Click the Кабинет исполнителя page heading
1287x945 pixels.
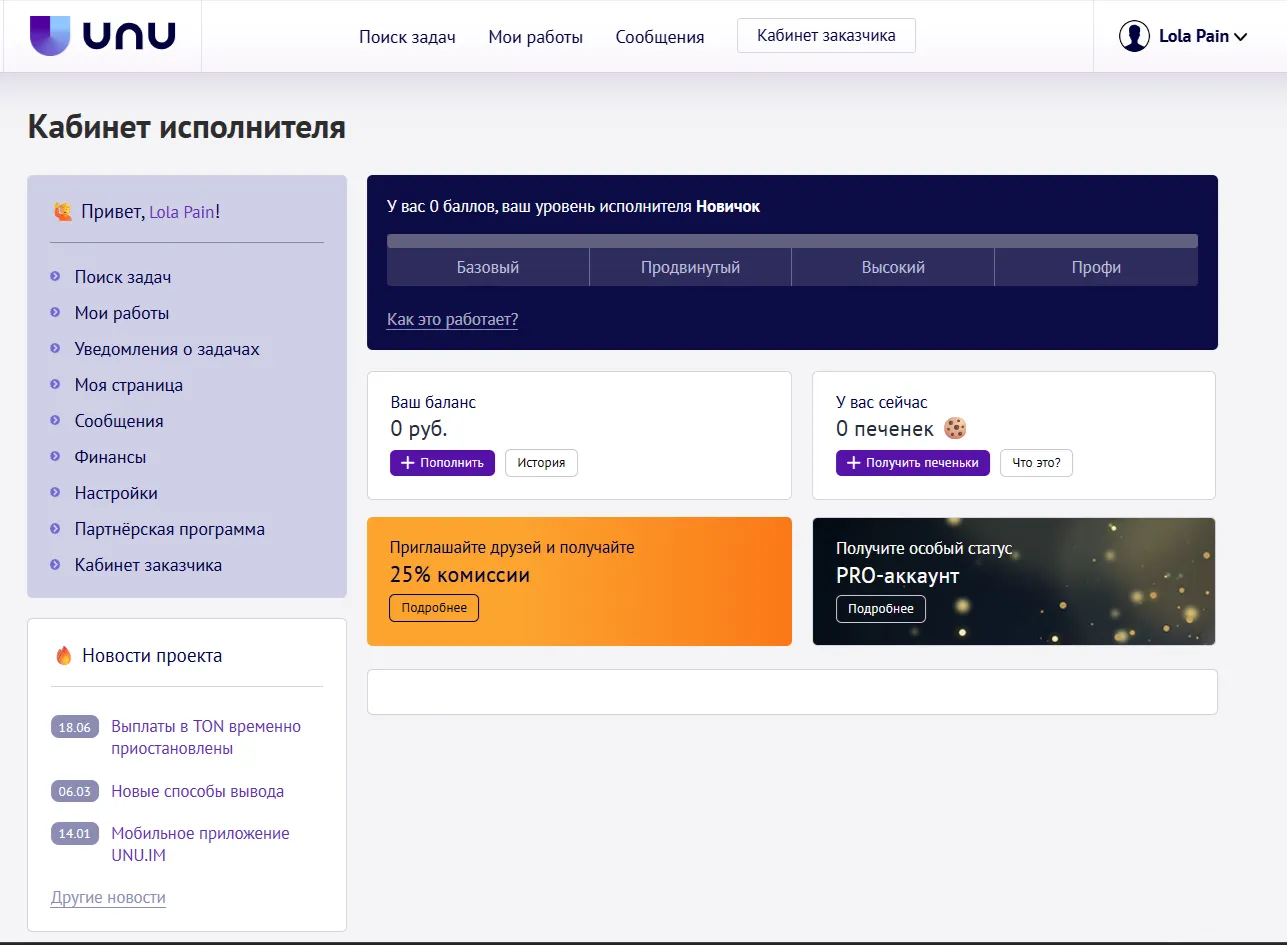187,127
